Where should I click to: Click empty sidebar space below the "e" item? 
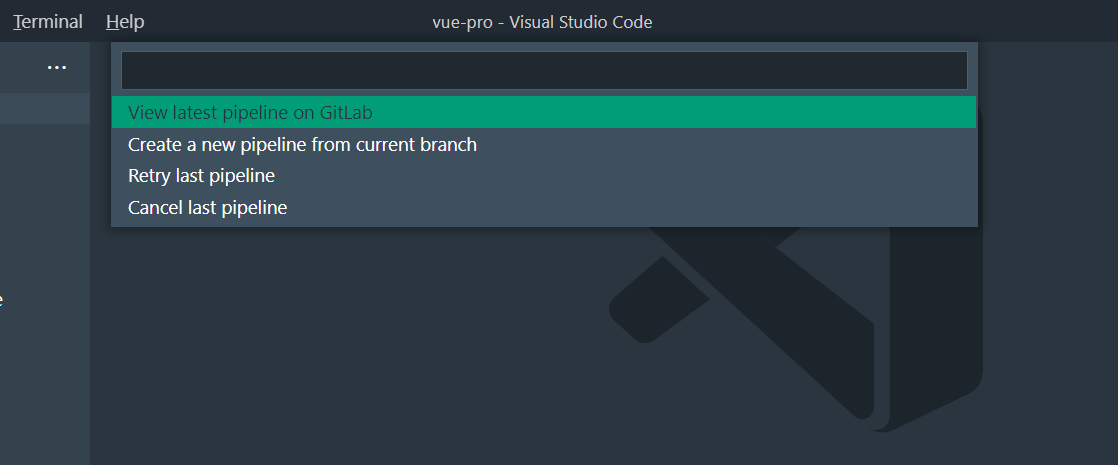pyautogui.click(x=44, y=390)
